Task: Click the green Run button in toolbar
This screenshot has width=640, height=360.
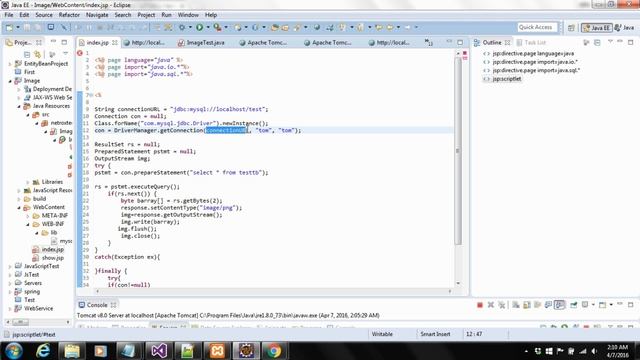Action: point(200,27)
